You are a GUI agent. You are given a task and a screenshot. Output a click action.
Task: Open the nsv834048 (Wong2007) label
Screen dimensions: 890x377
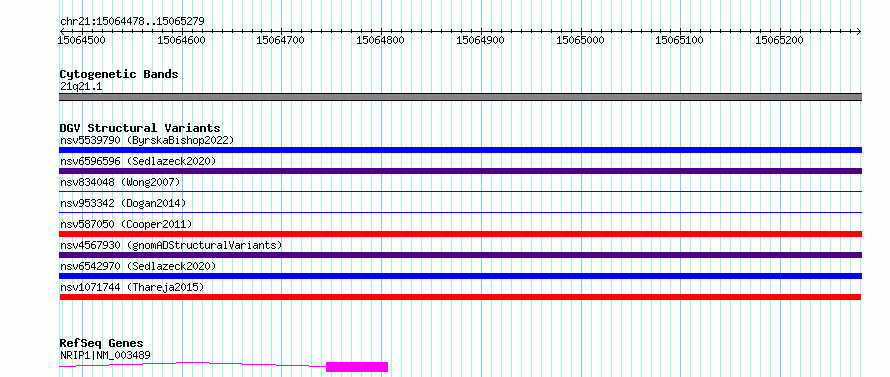click(120, 182)
